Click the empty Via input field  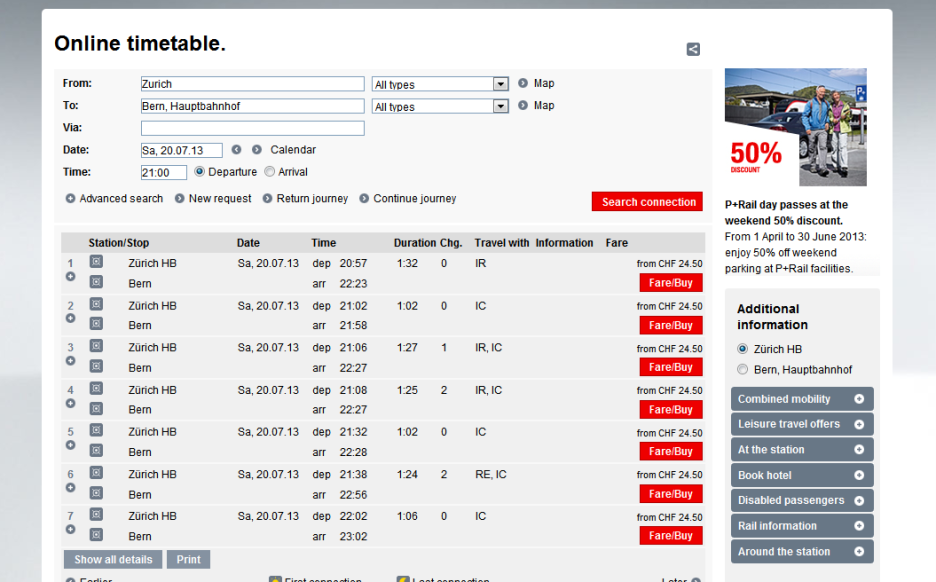[x=253, y=128]
